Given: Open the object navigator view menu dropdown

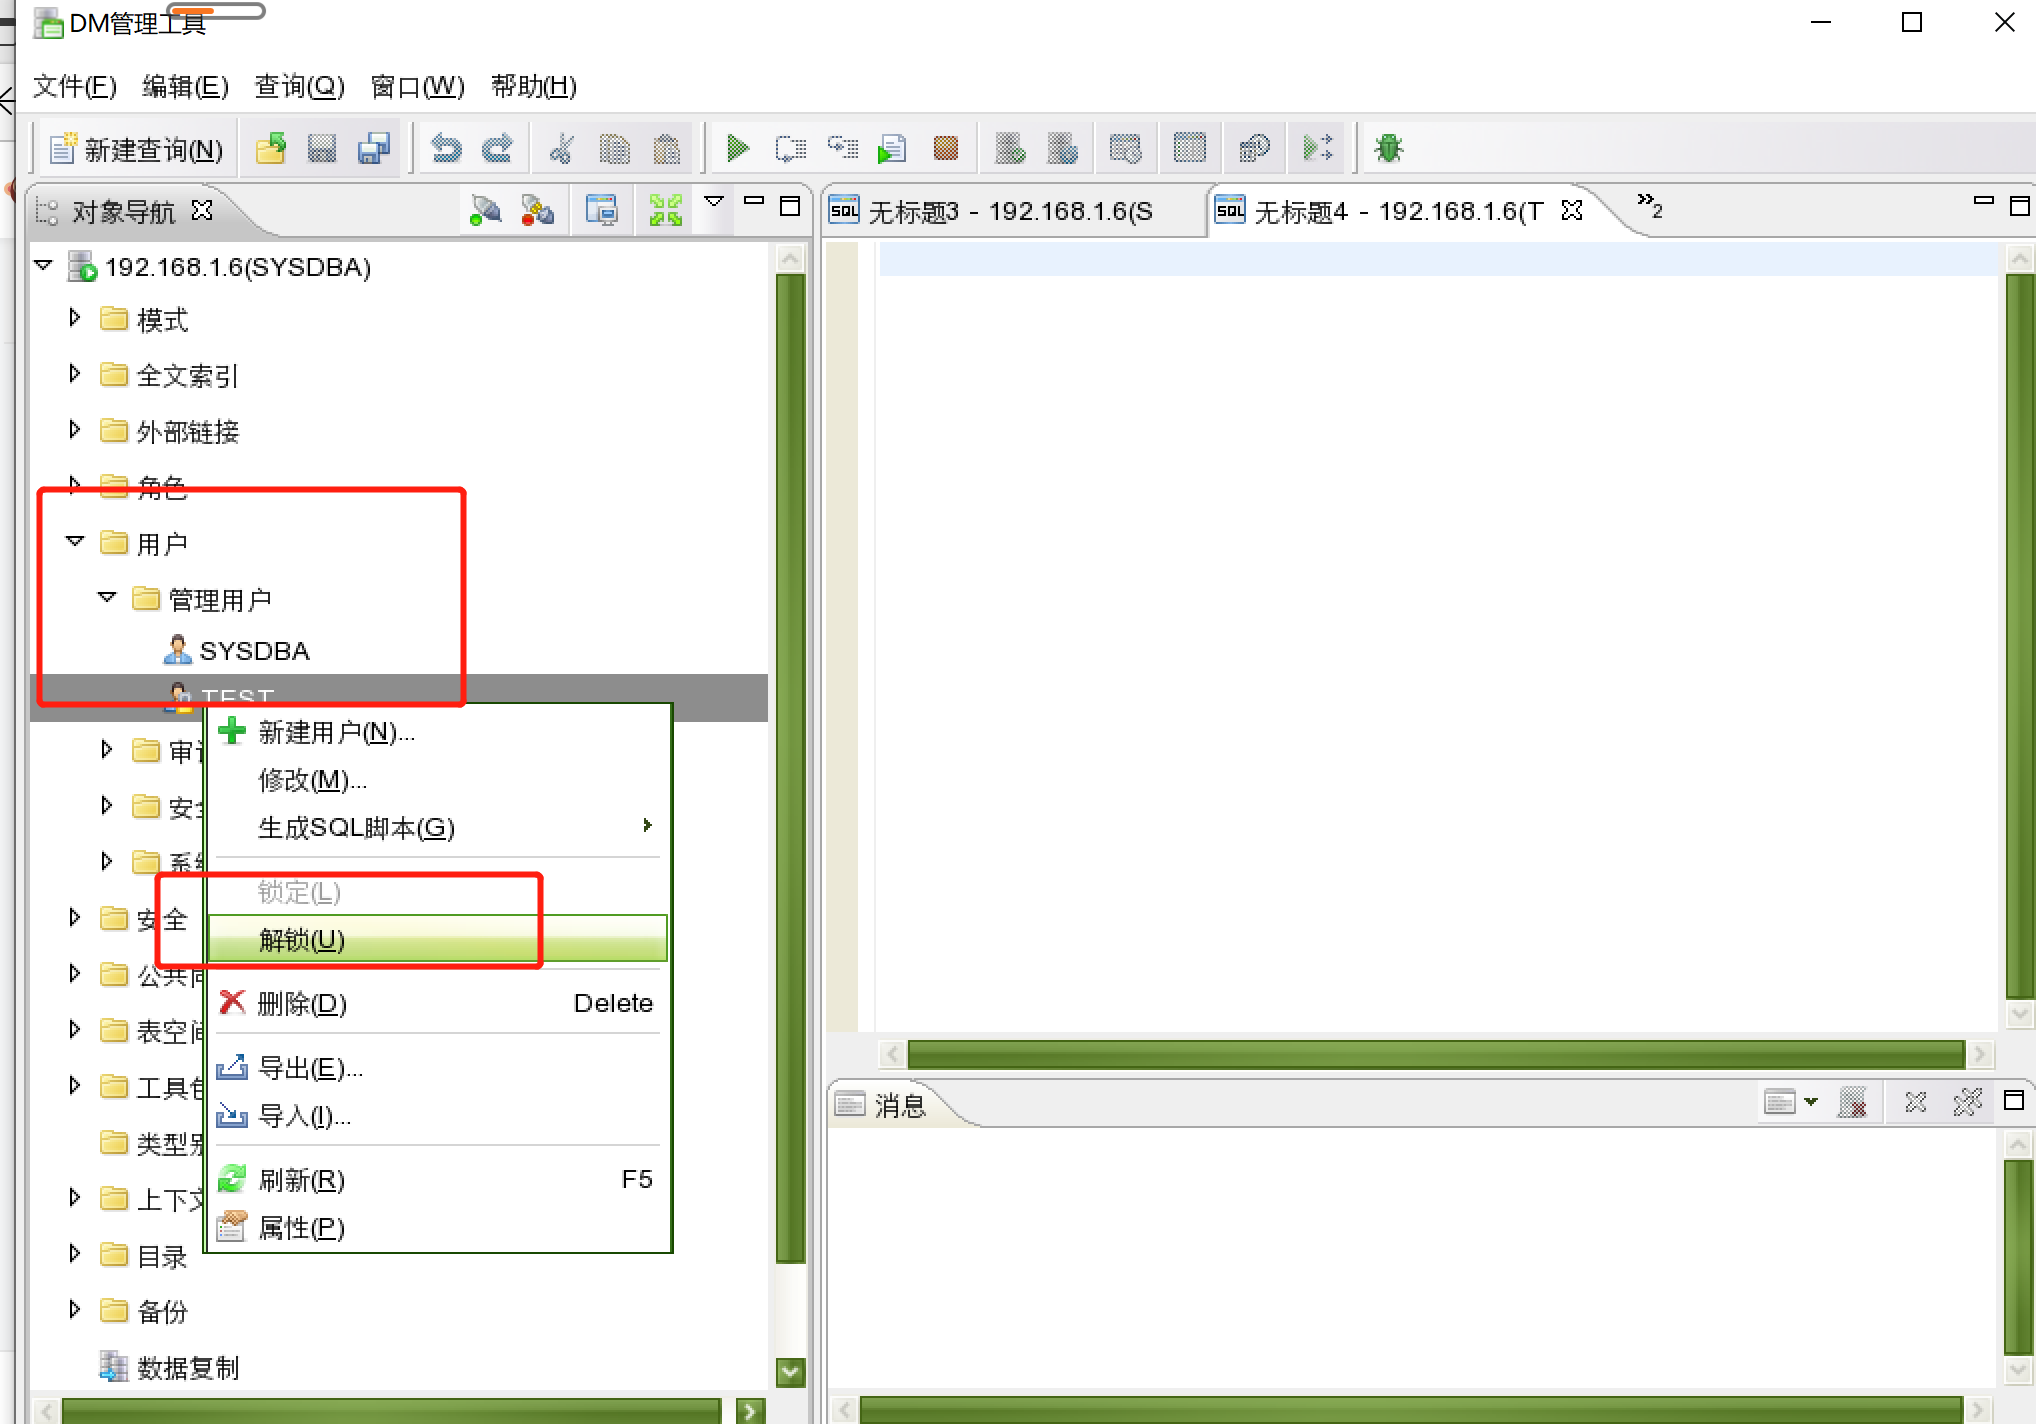Looking at the screenshot, I should [x=714, y=202].
